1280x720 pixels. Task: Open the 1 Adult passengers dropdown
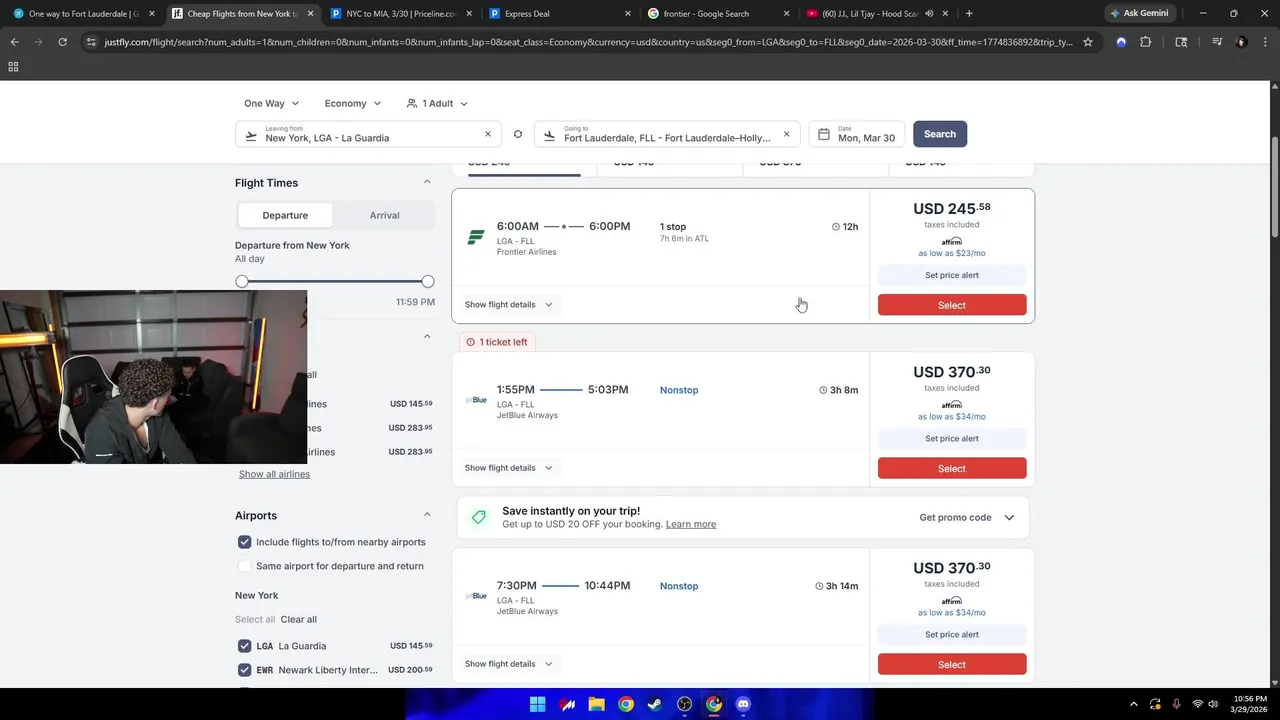click(x=437, y=103)
